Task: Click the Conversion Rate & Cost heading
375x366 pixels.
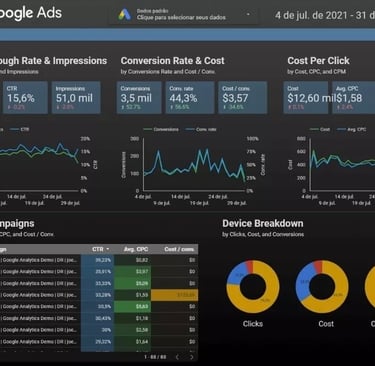Action: coord(173,61)
